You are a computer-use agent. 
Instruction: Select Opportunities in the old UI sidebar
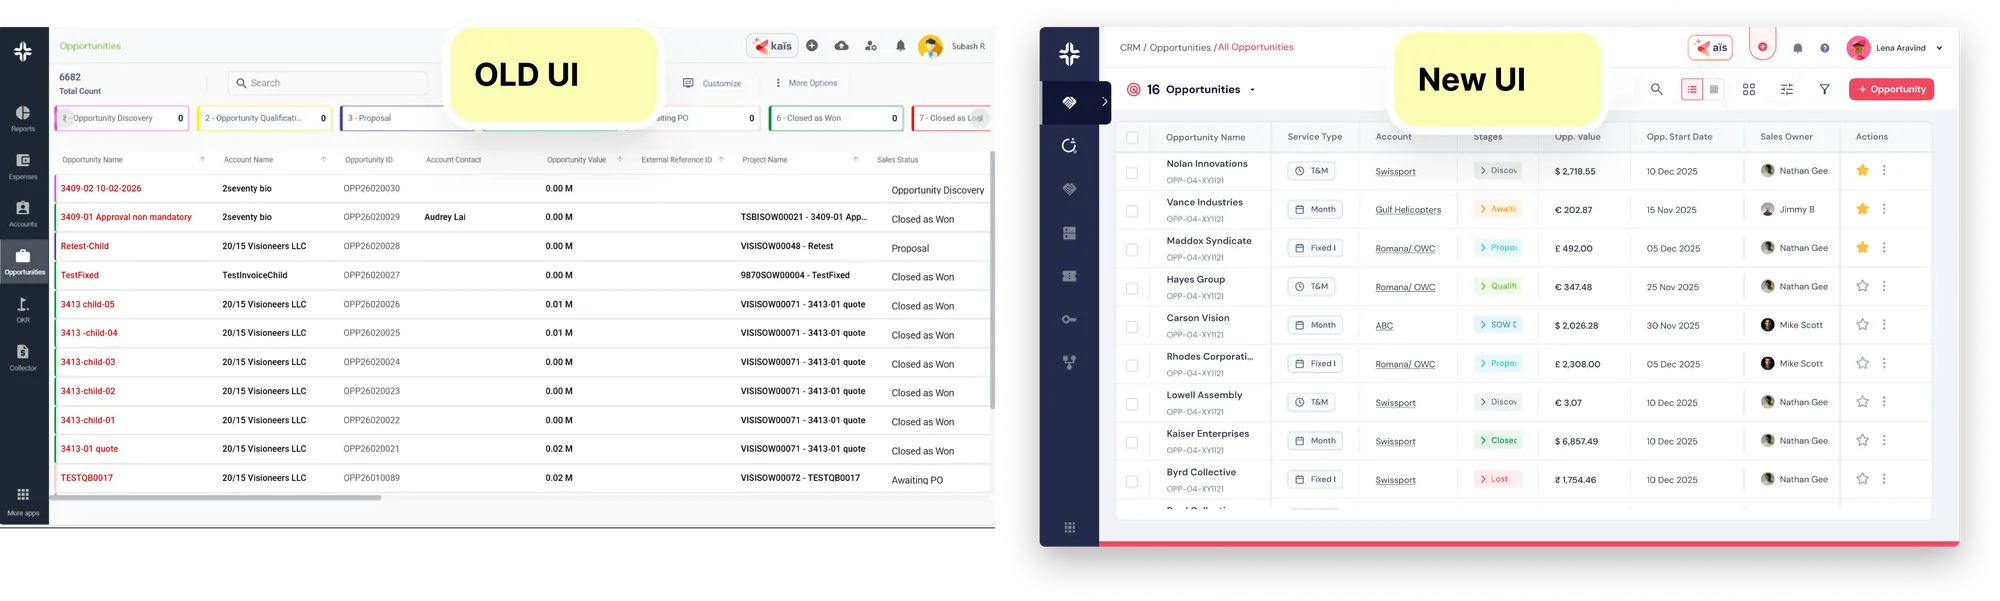point(24,262)
